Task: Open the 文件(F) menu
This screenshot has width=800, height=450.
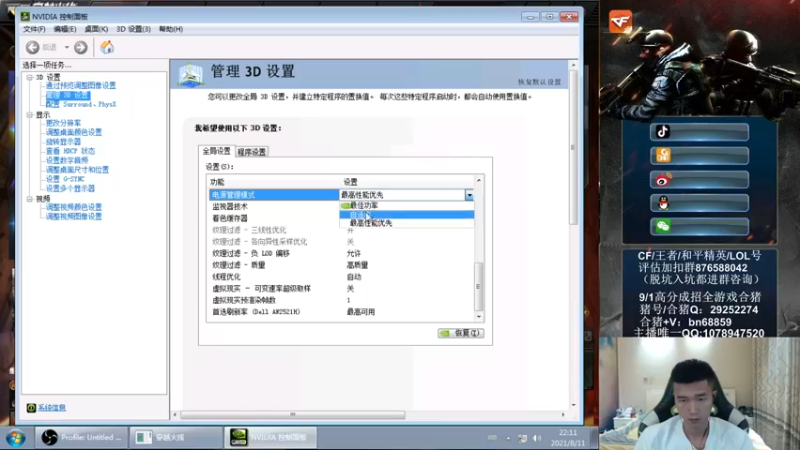Action: pos(34,29)
